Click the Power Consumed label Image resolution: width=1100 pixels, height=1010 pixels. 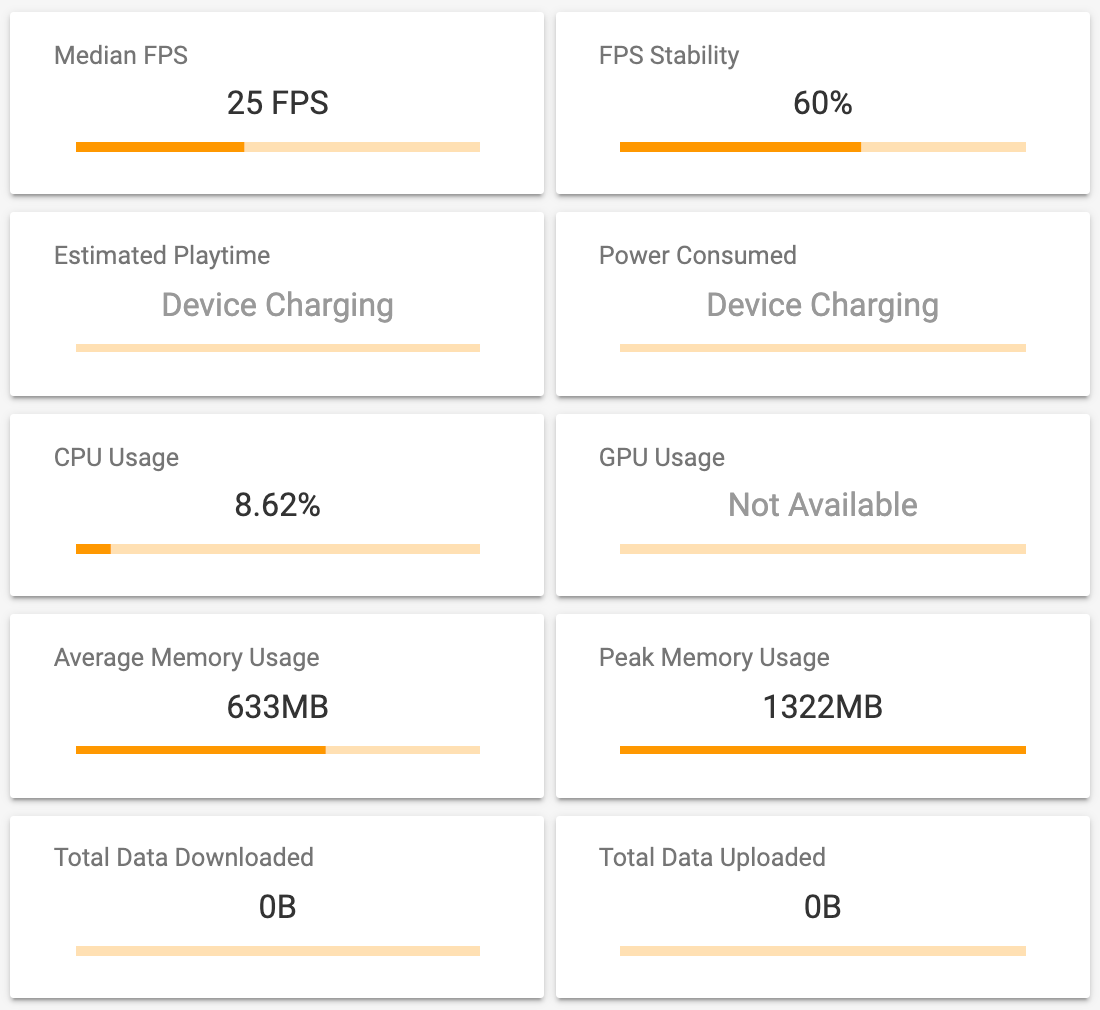[698, 256]
